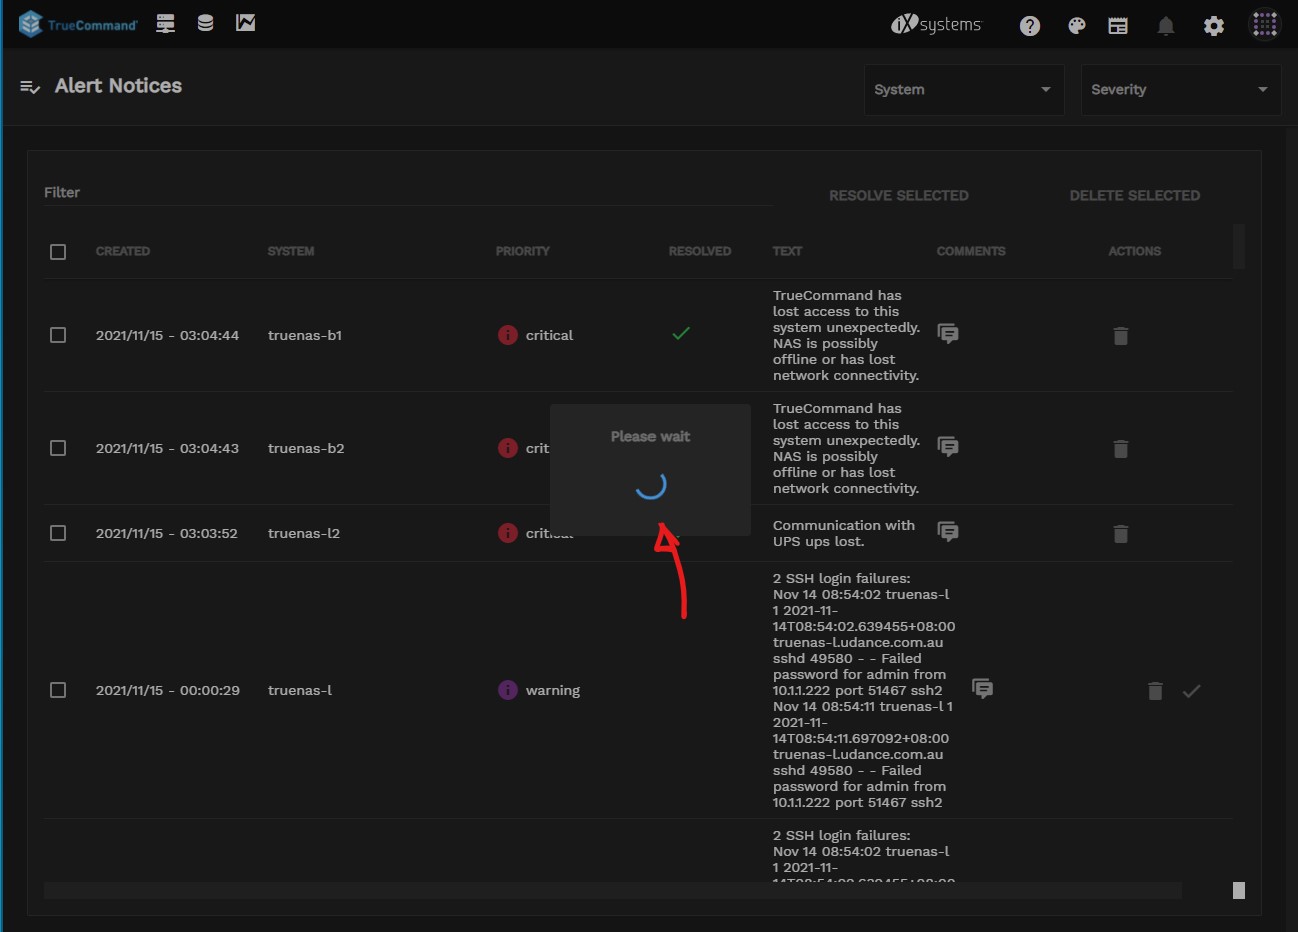Click the vertical table scrollbar thumb

point(1239,247)
